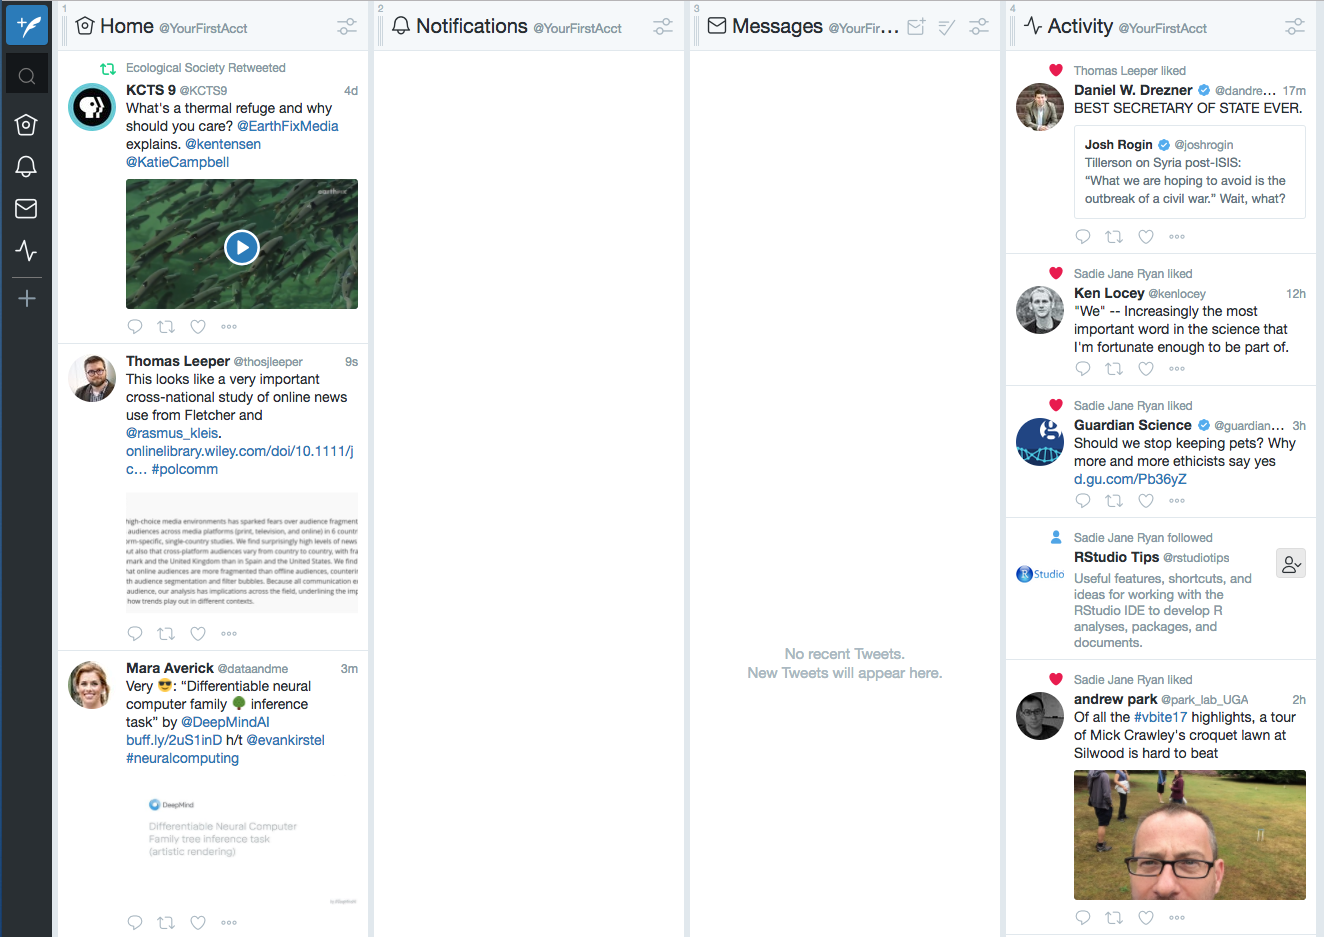Open the Activity column filter sliders
The width and height of the screenshot is (1324, 937).
tap(1294, 27)
